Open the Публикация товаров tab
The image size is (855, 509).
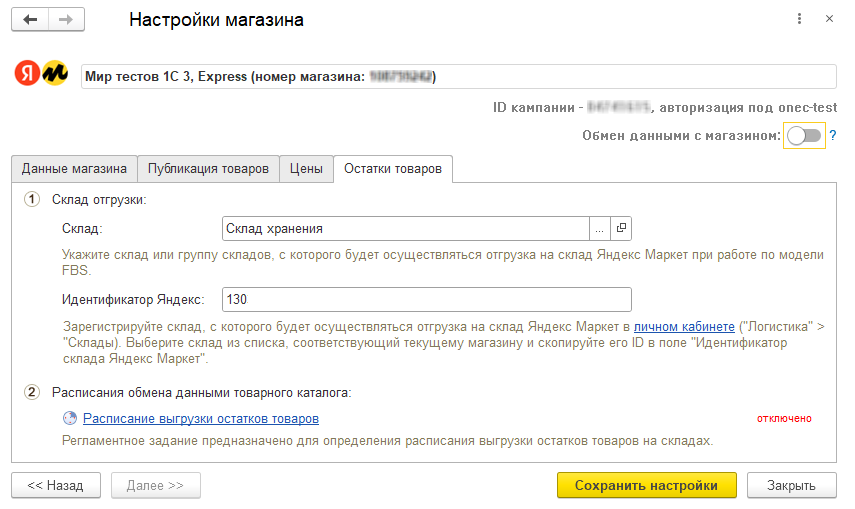pyautogui.click(x=207, y=169)
